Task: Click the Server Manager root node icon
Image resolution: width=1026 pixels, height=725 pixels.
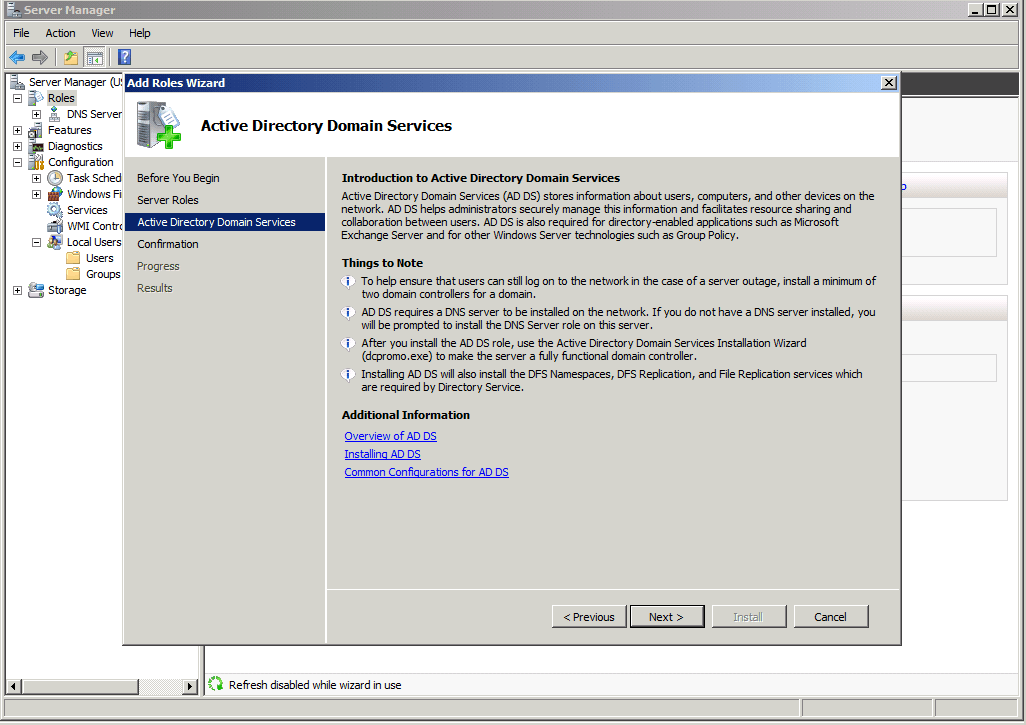Action: (x=18, y=82)
